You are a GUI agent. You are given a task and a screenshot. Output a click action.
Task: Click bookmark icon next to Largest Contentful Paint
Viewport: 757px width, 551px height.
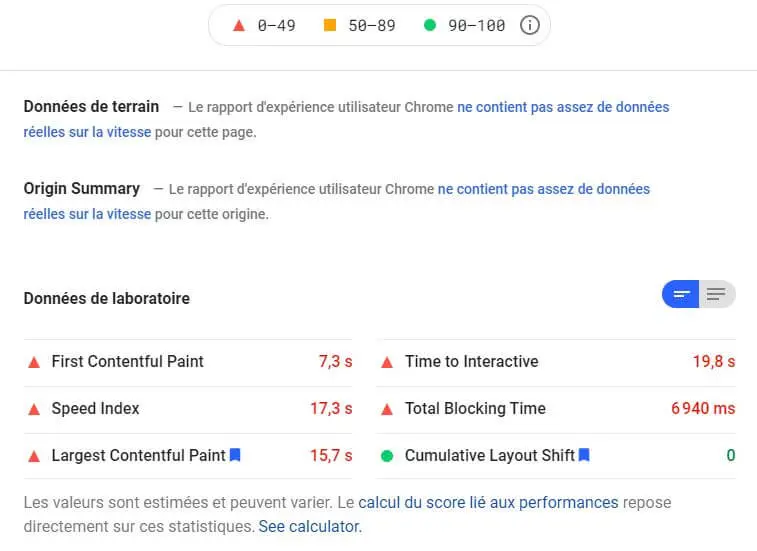pyautogui.click(x=235, y=455)
